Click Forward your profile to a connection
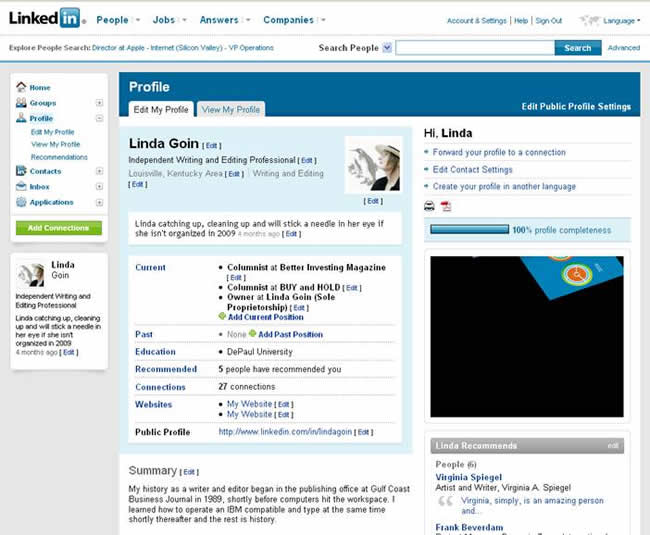The image size is (650, 535). click(499, 152)
